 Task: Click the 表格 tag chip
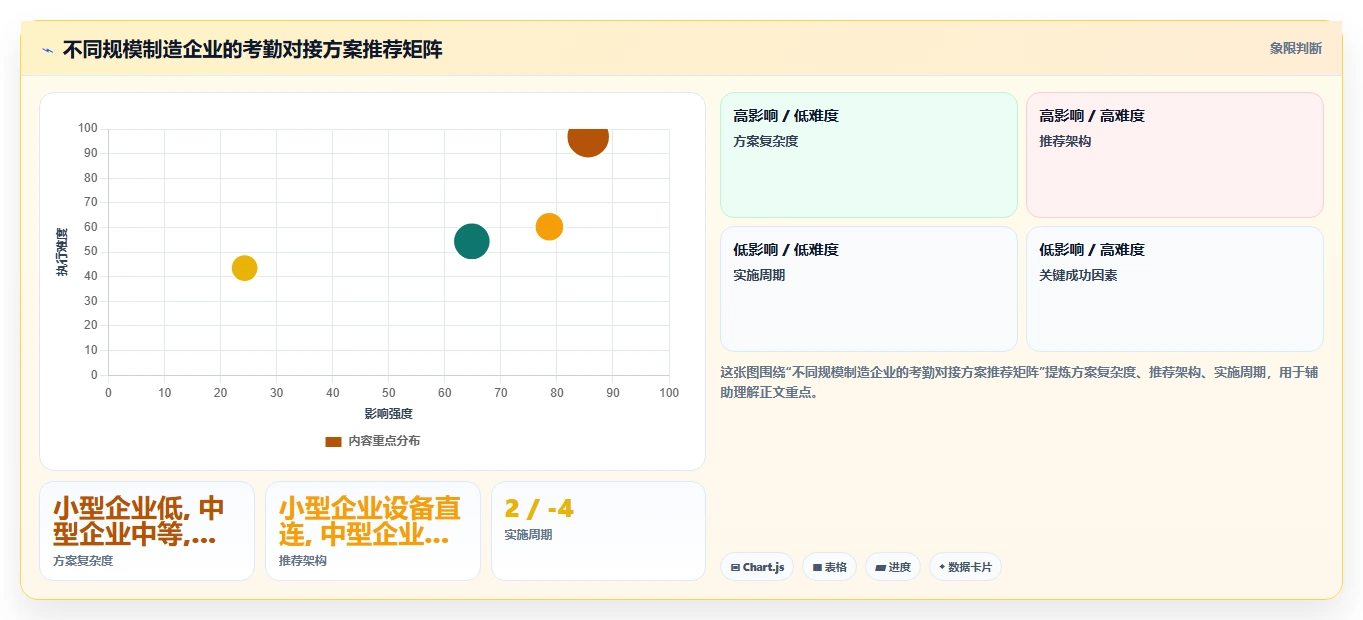(829, 567)
